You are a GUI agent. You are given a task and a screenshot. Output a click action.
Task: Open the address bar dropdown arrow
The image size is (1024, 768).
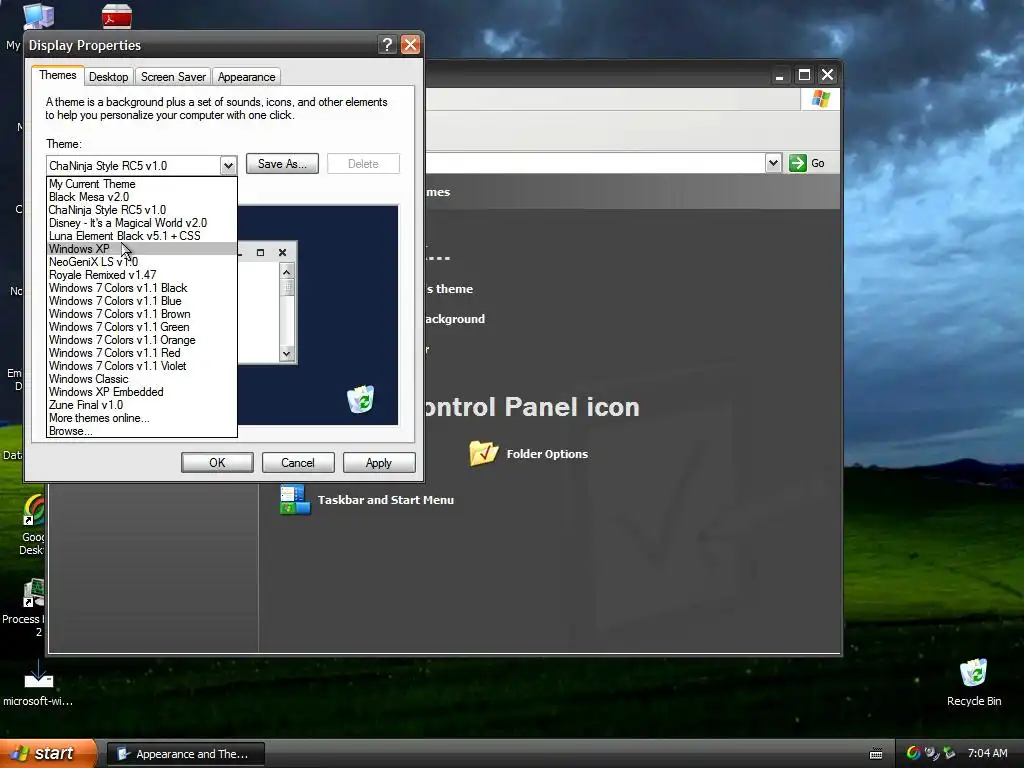773,163
